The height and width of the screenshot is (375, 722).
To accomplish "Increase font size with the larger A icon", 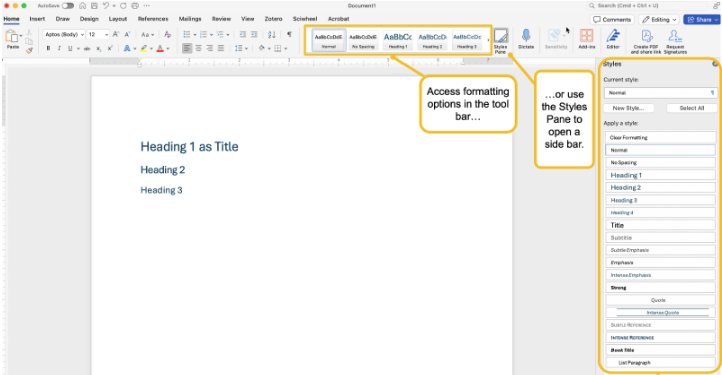I will [116, 35].
